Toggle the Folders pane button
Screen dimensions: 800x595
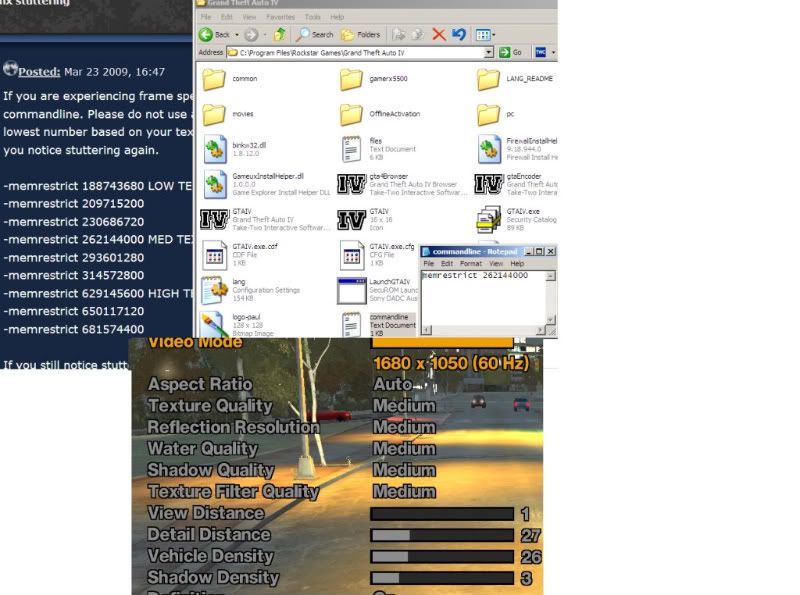point(361,35)
